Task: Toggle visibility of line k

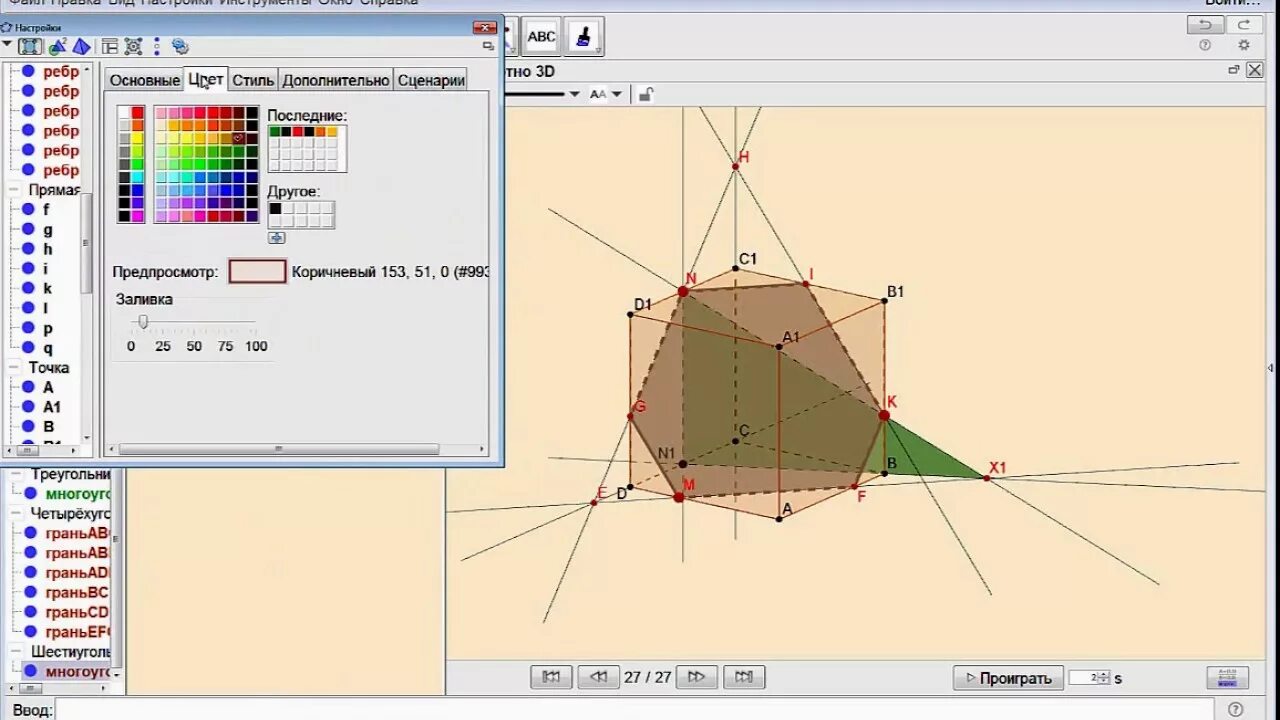Action: pos(28,288)
